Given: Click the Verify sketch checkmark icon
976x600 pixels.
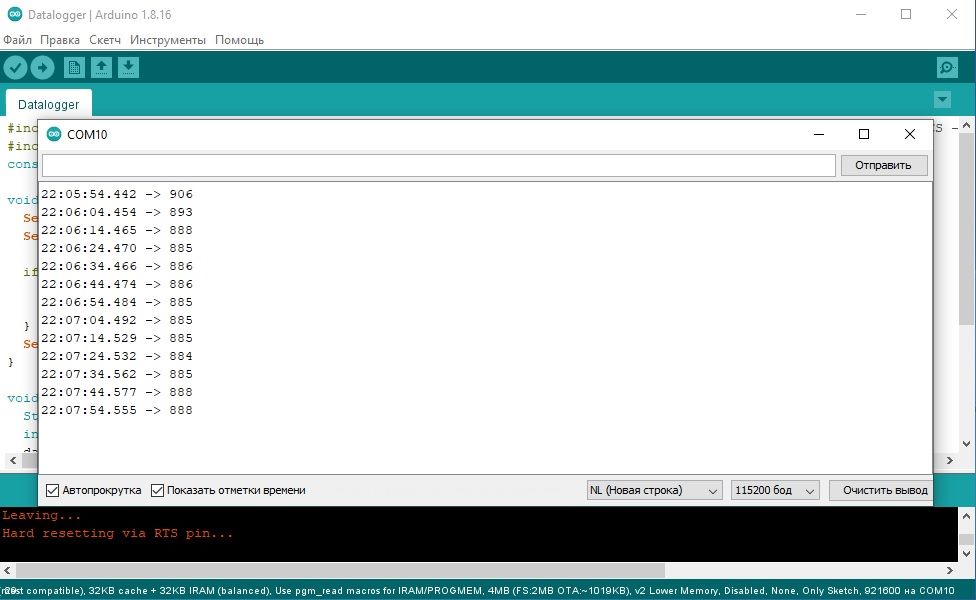Looking at the screenshot, I should 15,67.
